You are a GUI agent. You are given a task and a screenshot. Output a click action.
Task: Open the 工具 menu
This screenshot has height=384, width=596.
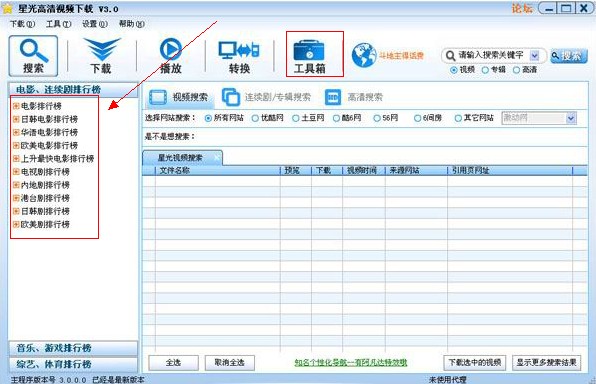click(59, 24)
